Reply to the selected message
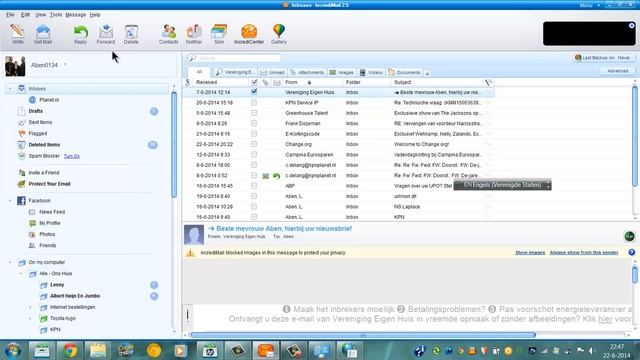 (80, 33)
